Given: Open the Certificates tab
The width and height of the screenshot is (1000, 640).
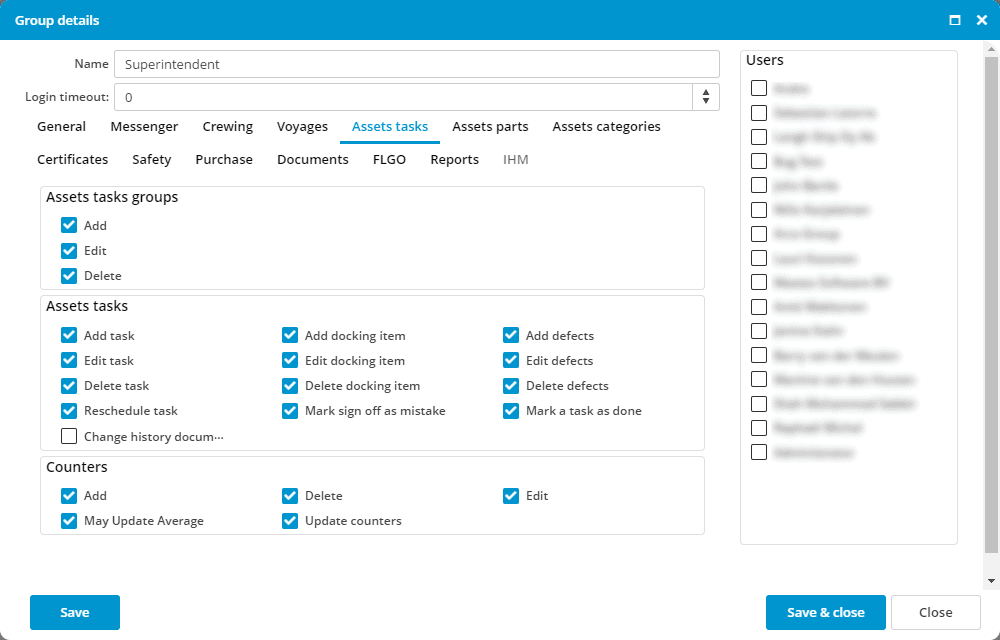Looking at the screenshot, I should coord(72,159).
